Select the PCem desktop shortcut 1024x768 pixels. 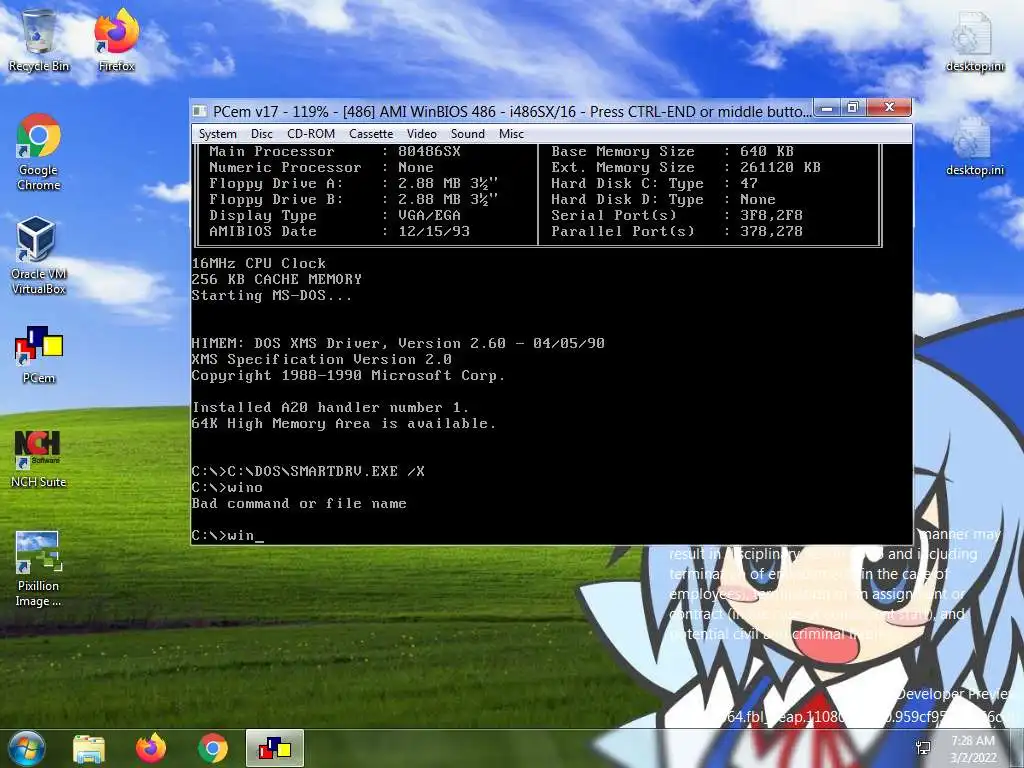(39, 355)
